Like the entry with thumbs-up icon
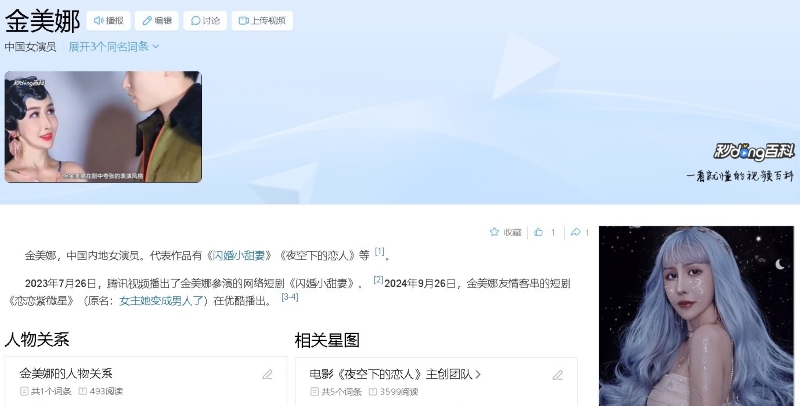The image size is (800, 406). (x=544, y=233)
